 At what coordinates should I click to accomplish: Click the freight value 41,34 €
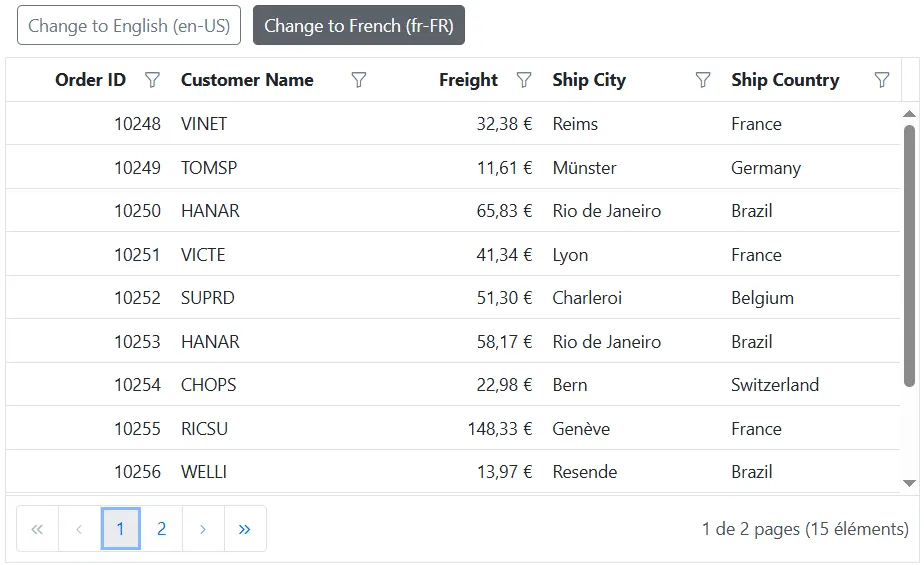[504, 255]
